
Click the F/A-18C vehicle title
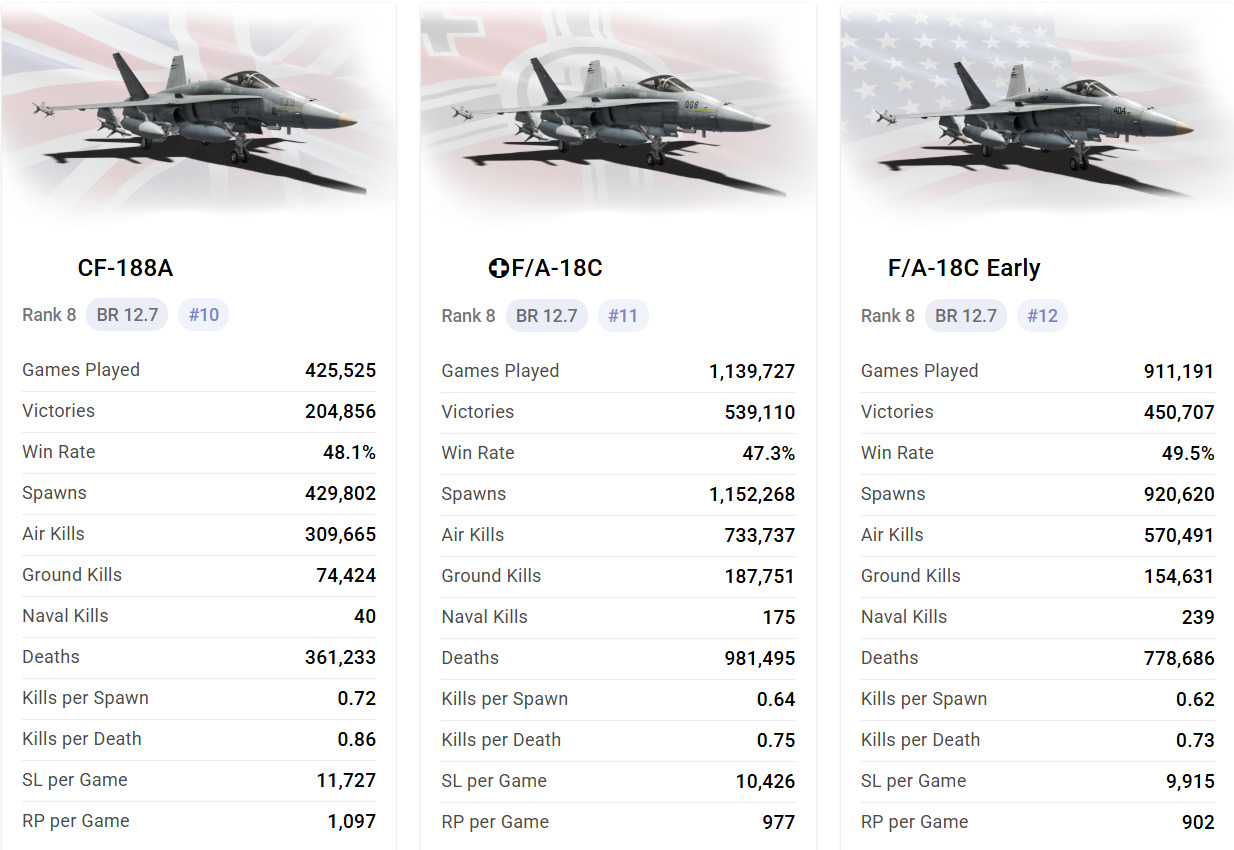[x=556, y=268]
